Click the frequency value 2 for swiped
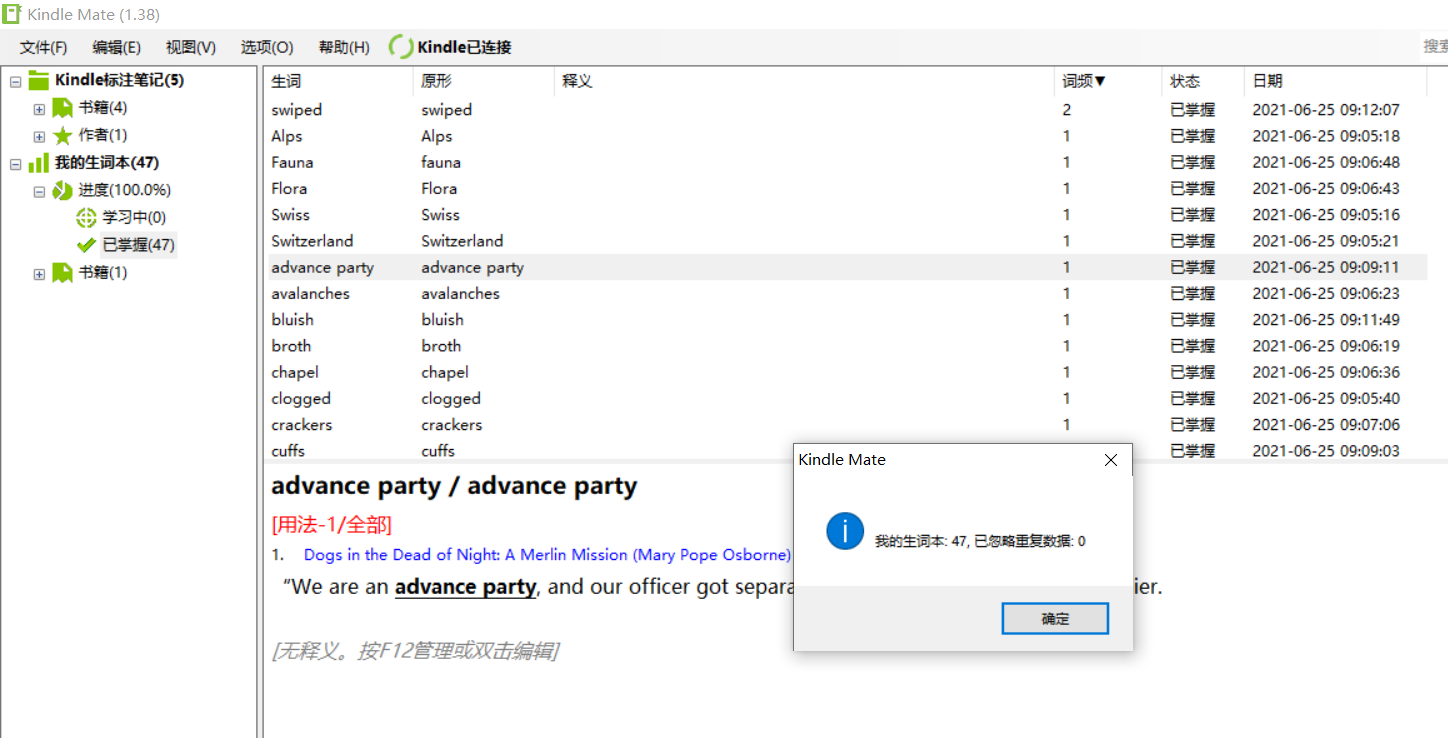The height and width of the screenshot is (738, 1448). [1067, 110]
